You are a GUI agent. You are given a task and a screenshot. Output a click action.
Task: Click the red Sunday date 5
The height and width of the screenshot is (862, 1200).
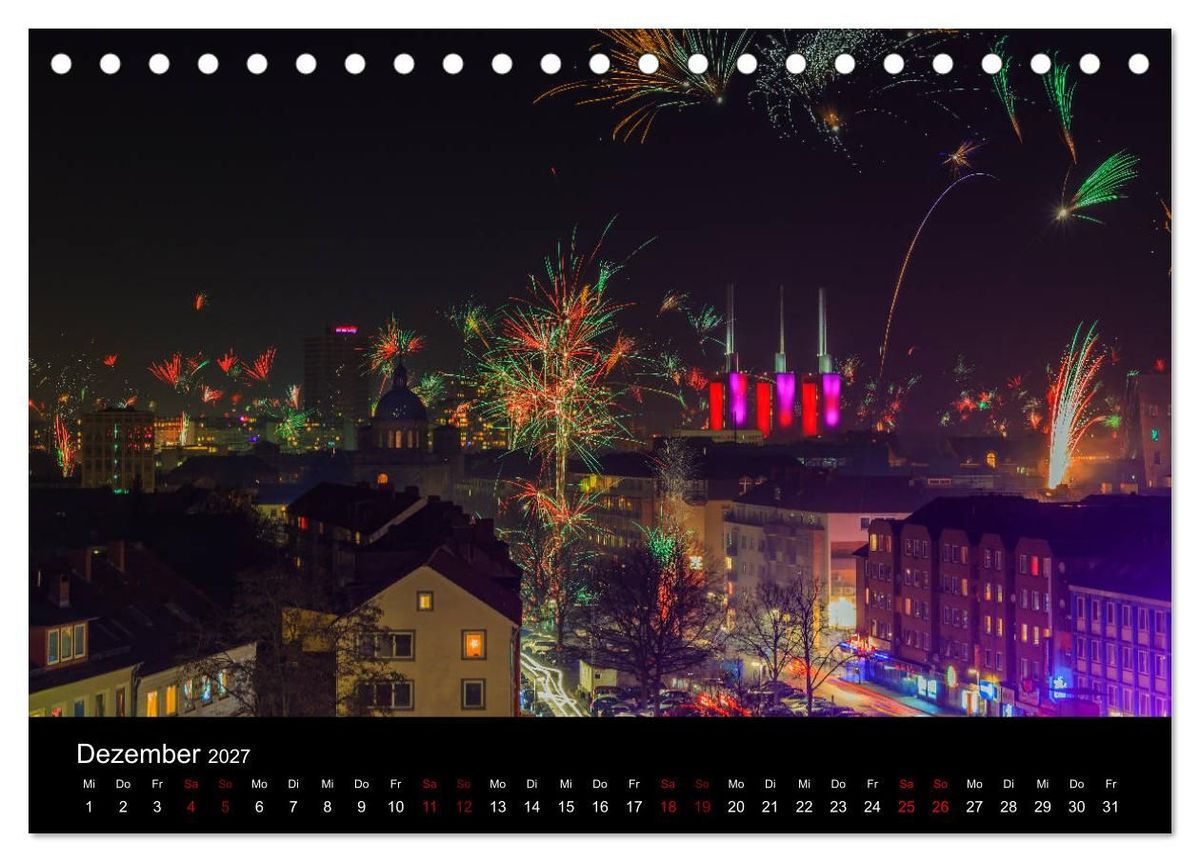pos(225,807)
